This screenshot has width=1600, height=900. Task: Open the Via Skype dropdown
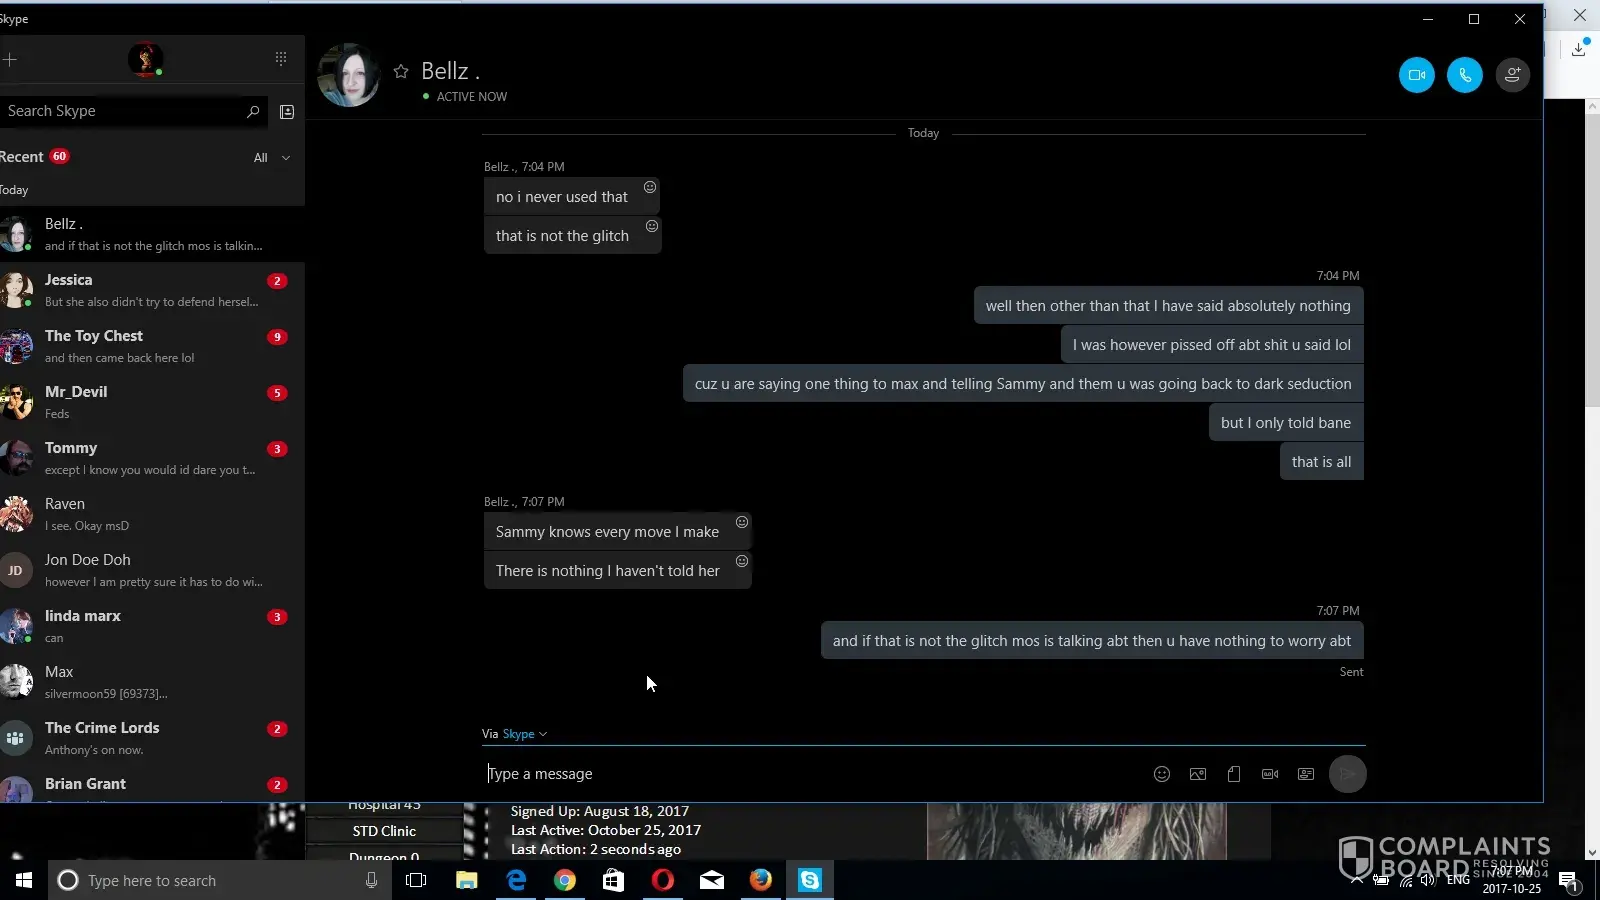pyautogui.click(x=524, y=734)
